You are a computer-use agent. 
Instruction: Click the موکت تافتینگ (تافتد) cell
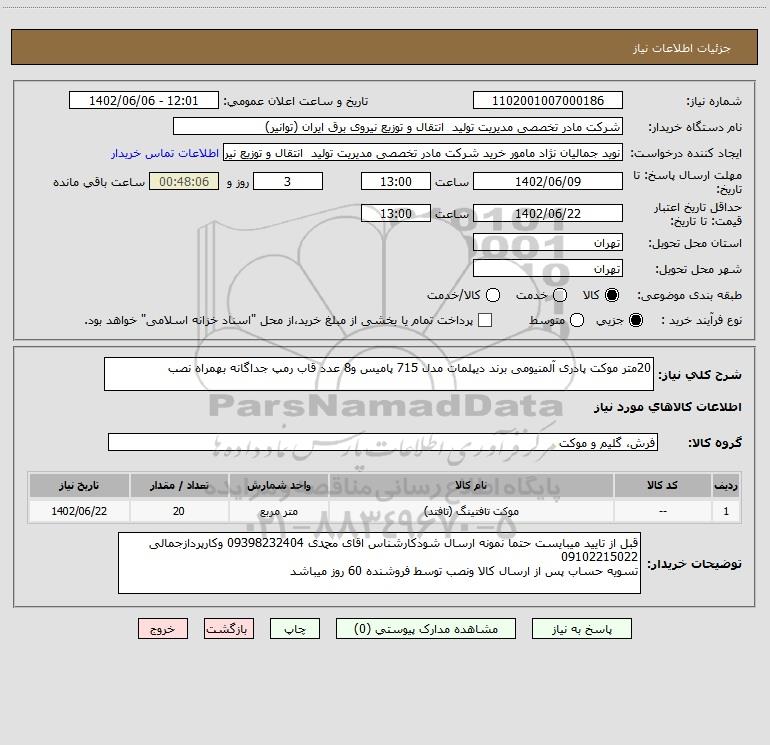(x=471, y=511)
